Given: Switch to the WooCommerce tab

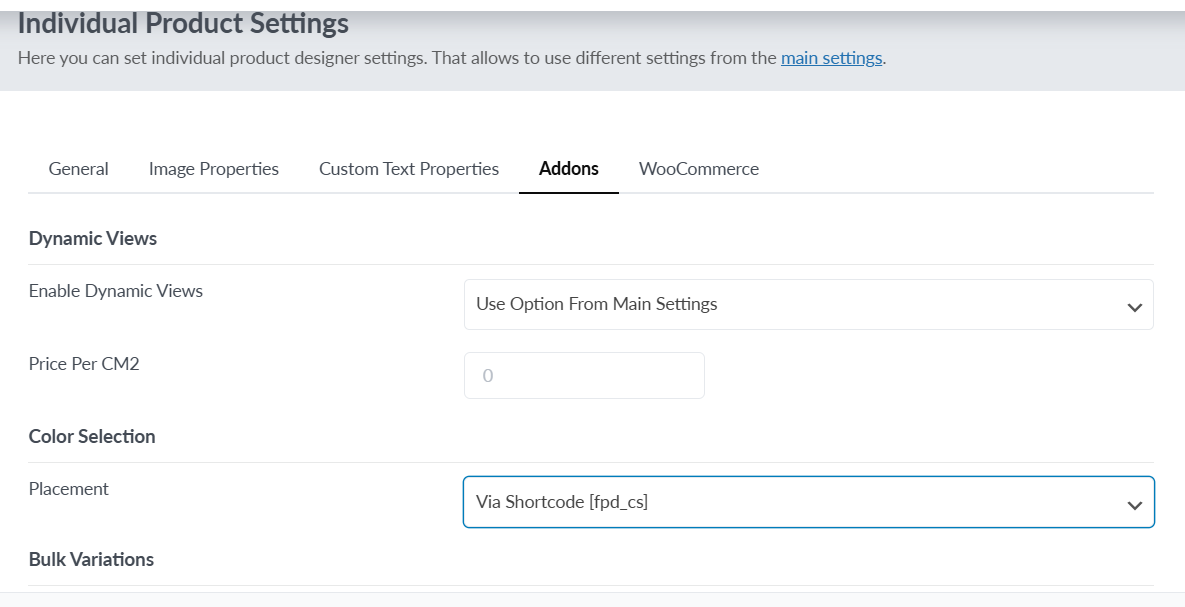Looking at the screenshot, I should coord(698,169).
